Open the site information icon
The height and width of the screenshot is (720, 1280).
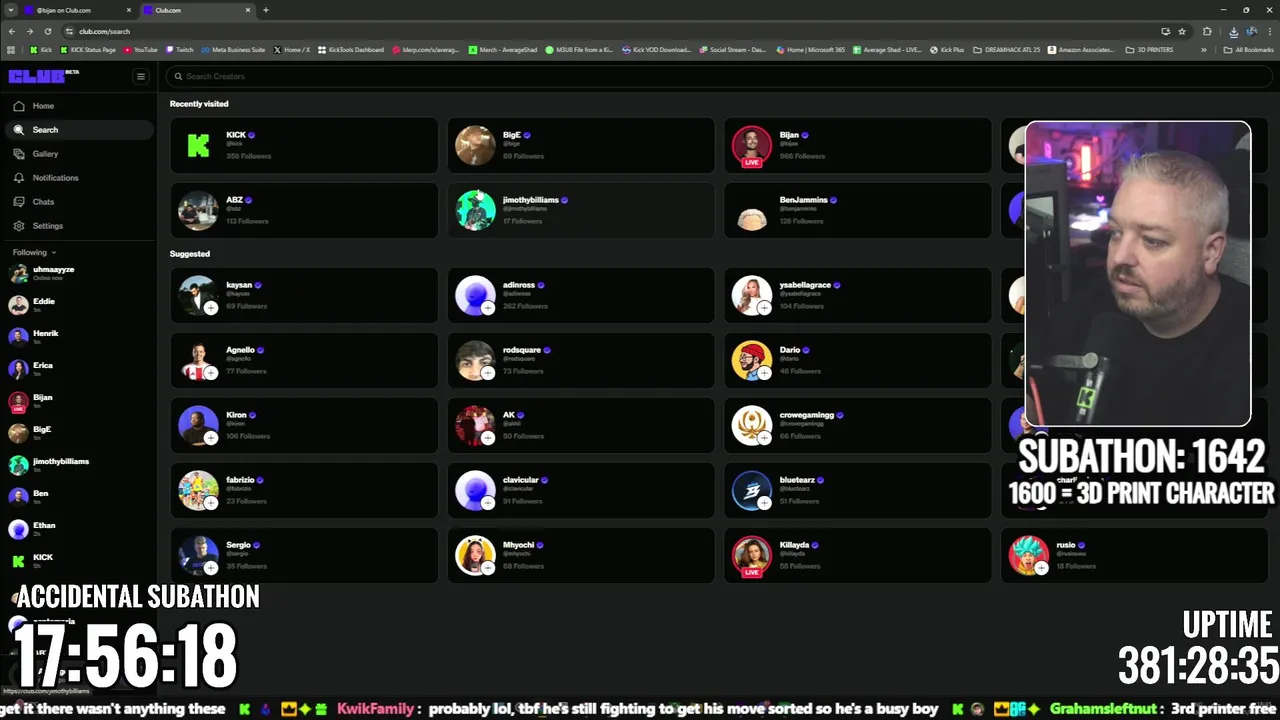[69, 31]
